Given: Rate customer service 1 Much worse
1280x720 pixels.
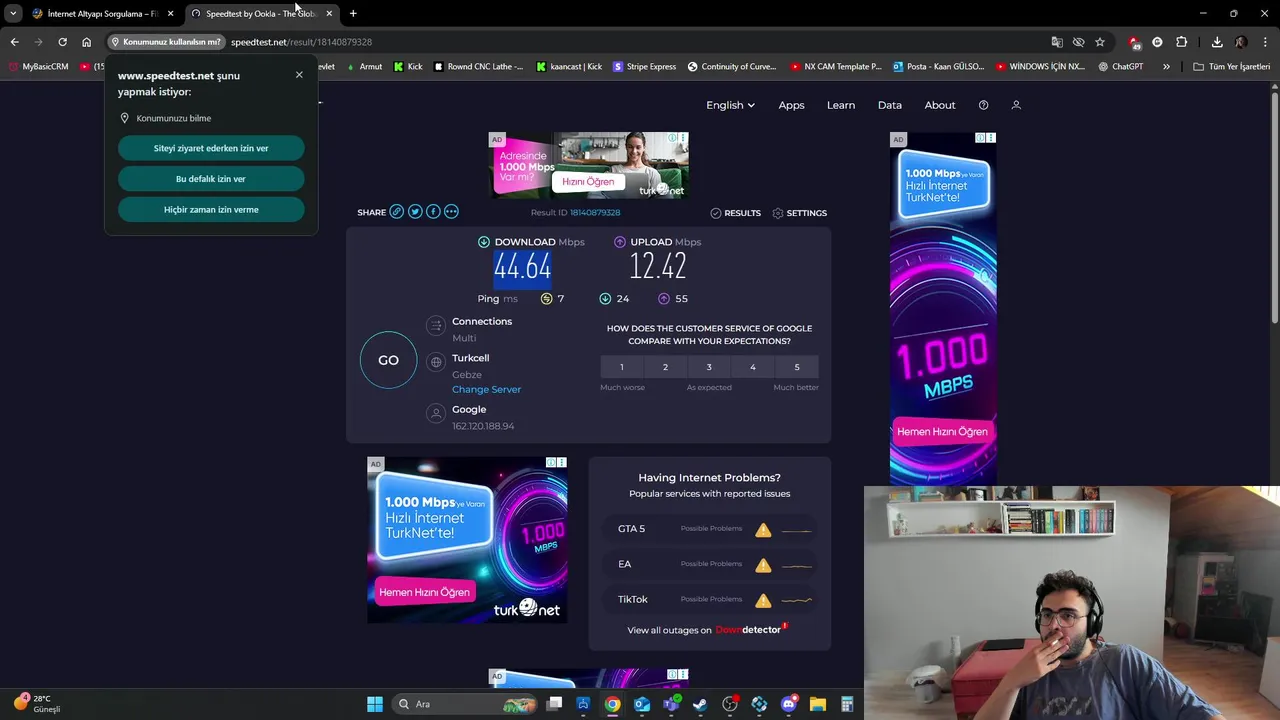Looking at the screenshot, I should pos(621,367).
